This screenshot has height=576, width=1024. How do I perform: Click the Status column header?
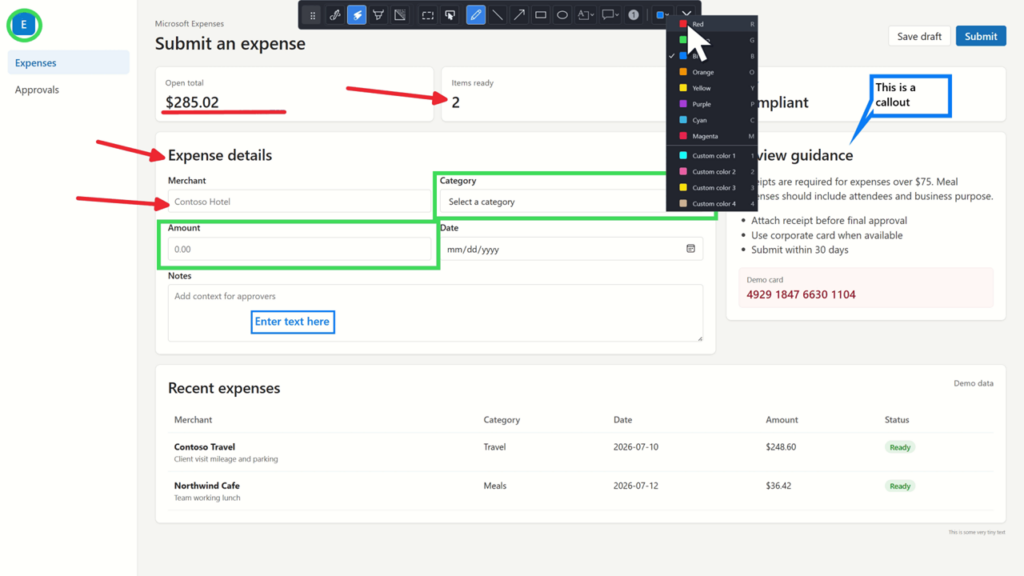(x=897, y=419)
